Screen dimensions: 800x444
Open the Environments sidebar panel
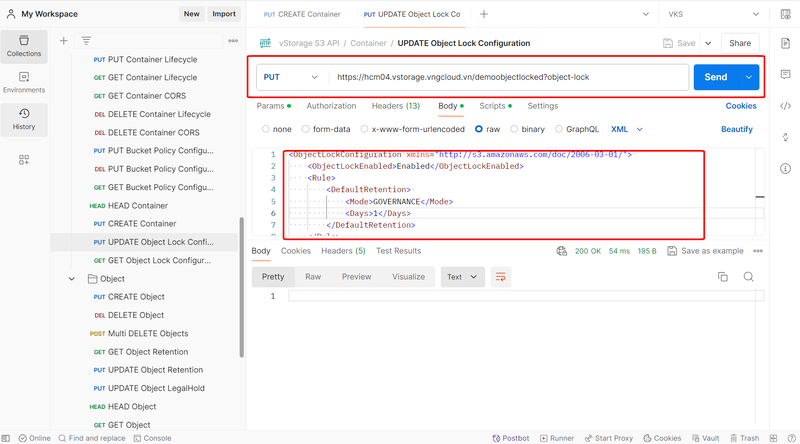point(24,82)
